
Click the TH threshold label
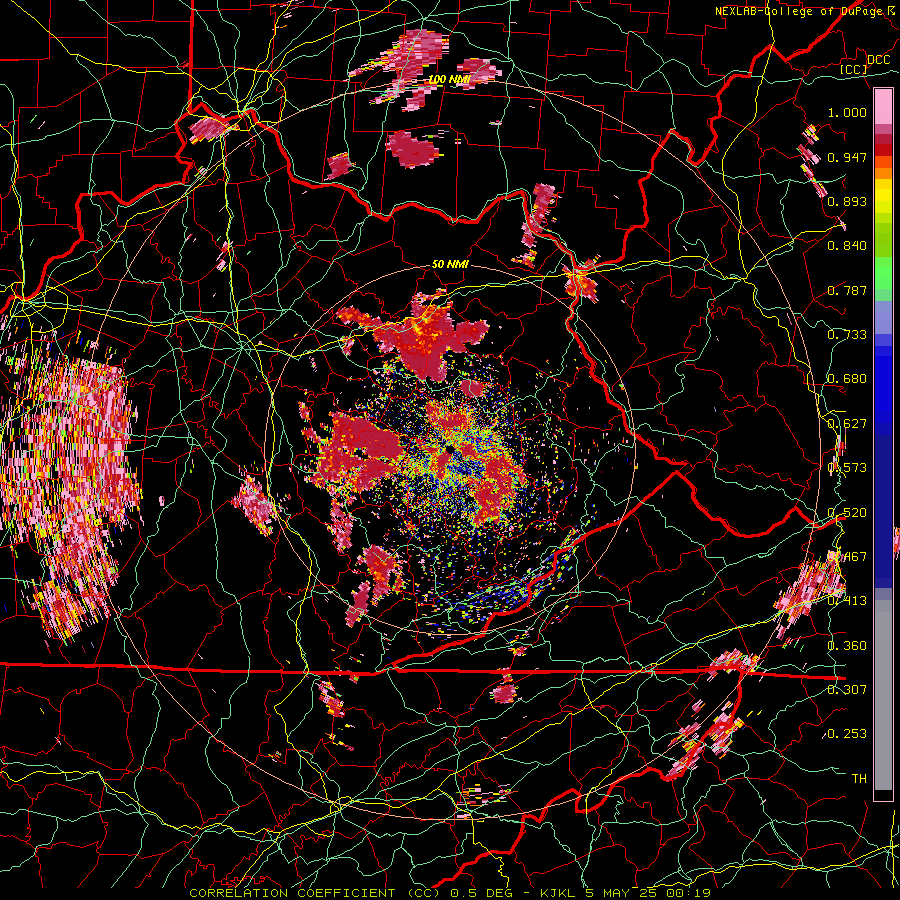859,778
